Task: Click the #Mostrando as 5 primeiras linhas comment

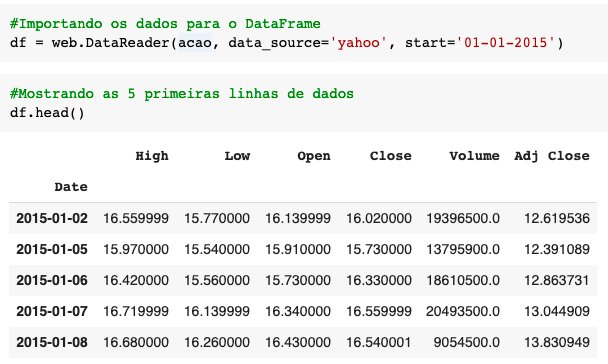Action: (x=182, y=94)
